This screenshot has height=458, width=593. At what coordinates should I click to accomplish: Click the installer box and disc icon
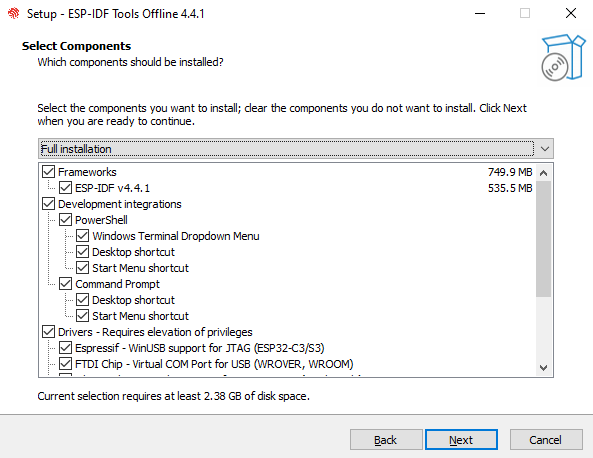click(x=563, y=57)
